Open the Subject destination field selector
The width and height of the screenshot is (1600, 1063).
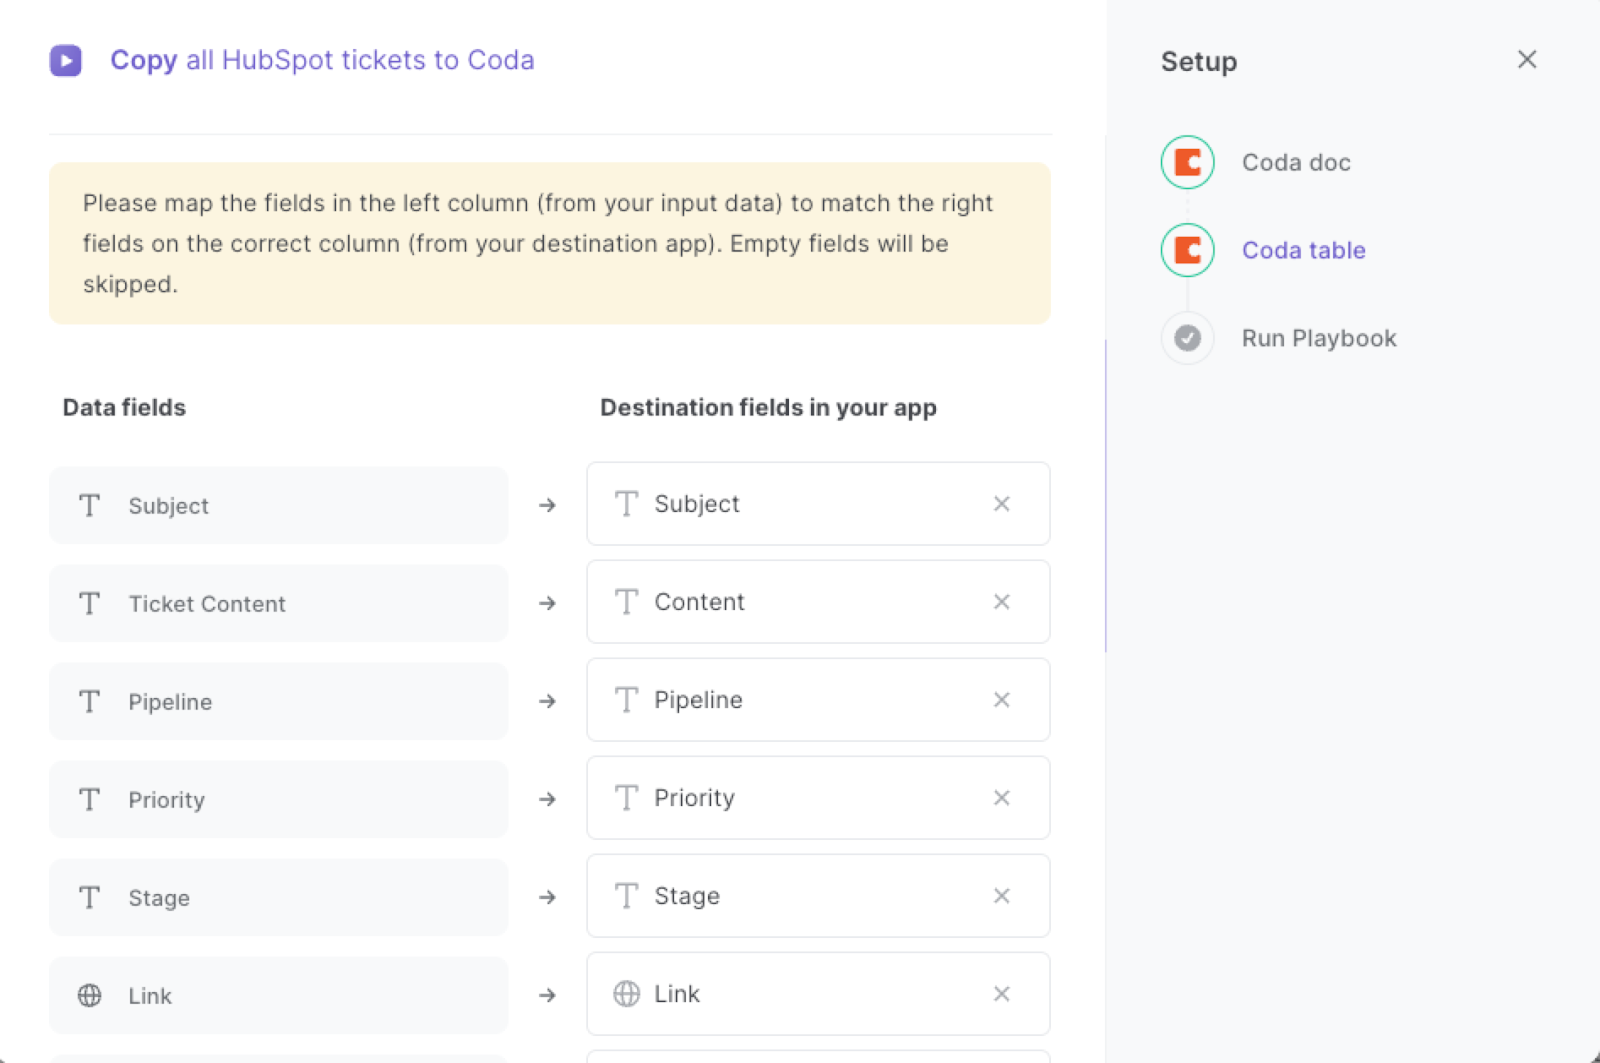tap(818, 504)
